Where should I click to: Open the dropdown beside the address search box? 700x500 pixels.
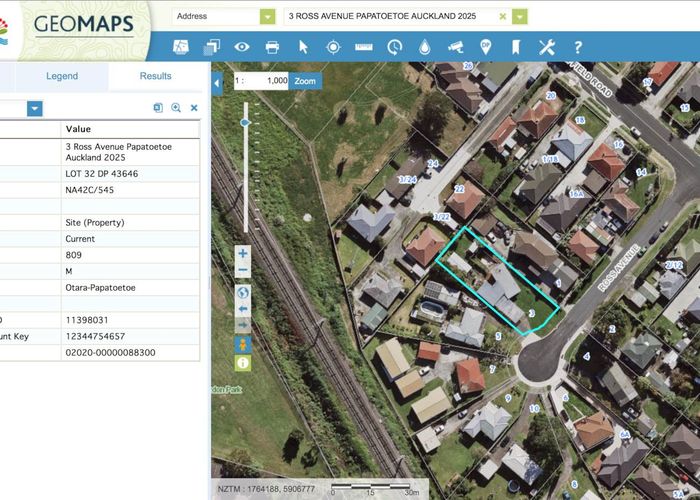[x=520, y=17]
